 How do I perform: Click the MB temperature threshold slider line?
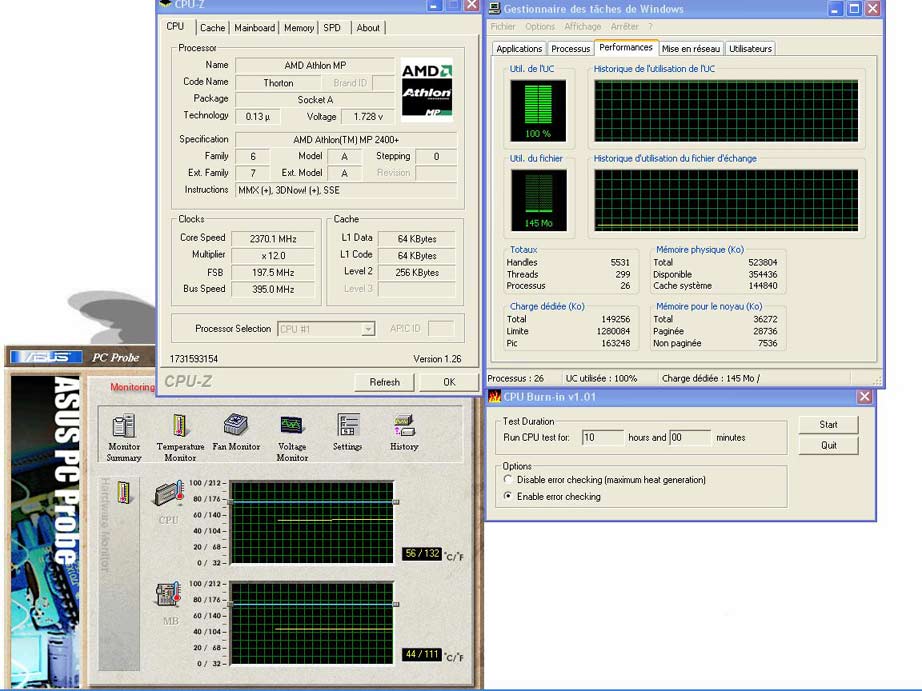coord(312,604)
